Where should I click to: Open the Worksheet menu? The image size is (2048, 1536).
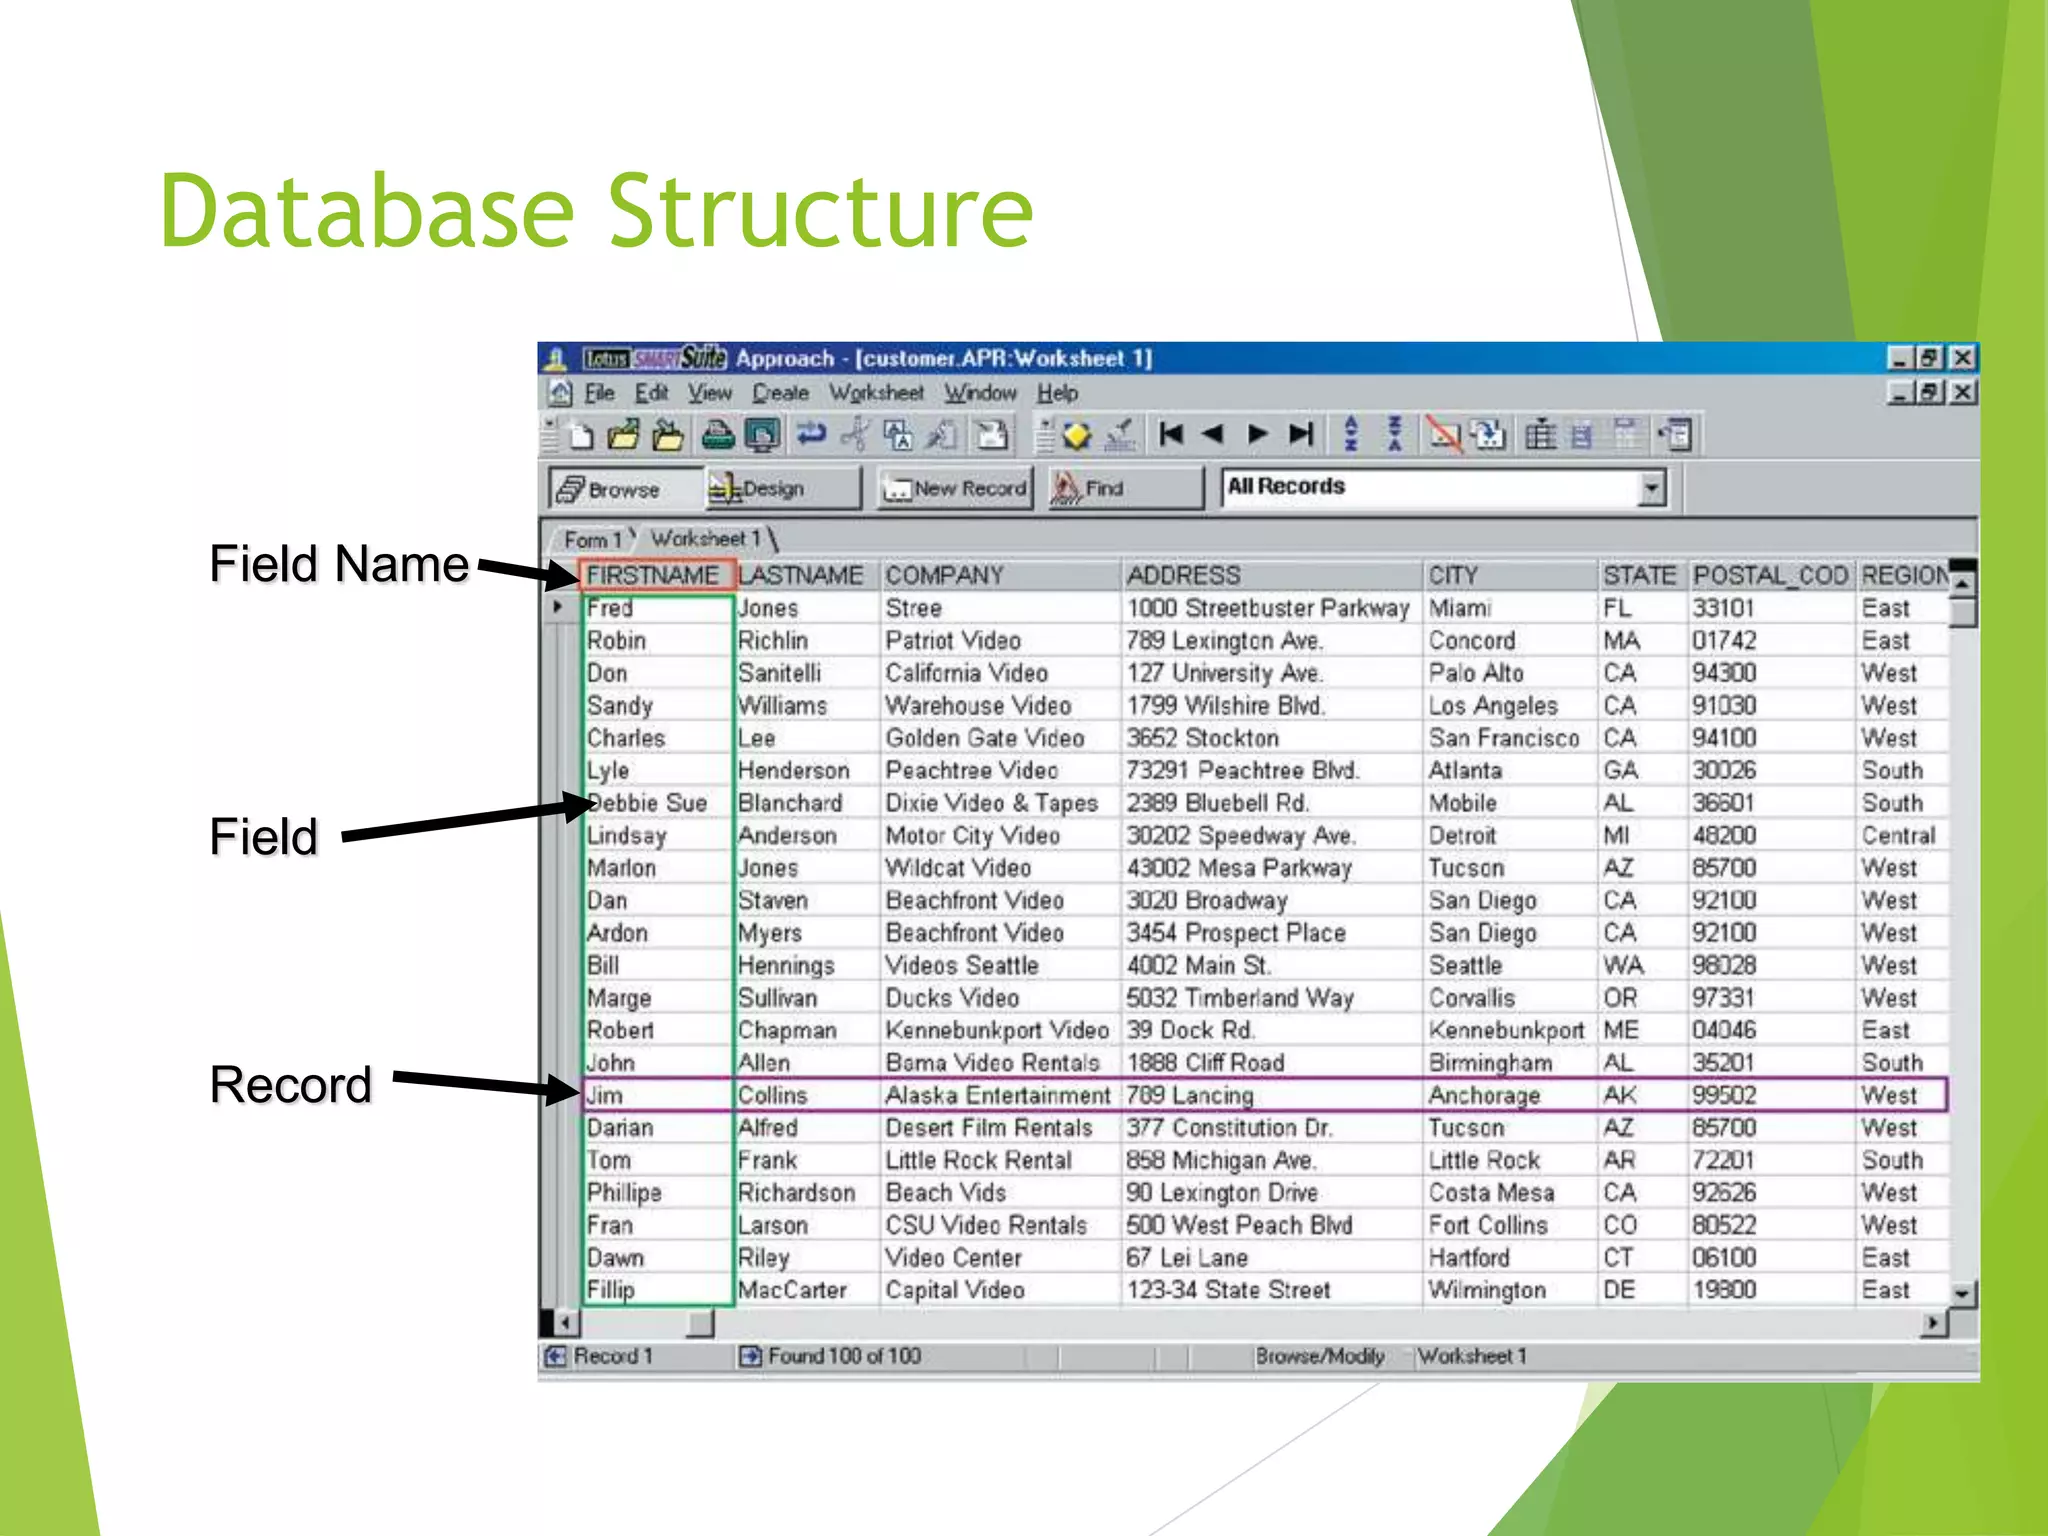coord(876,393)
